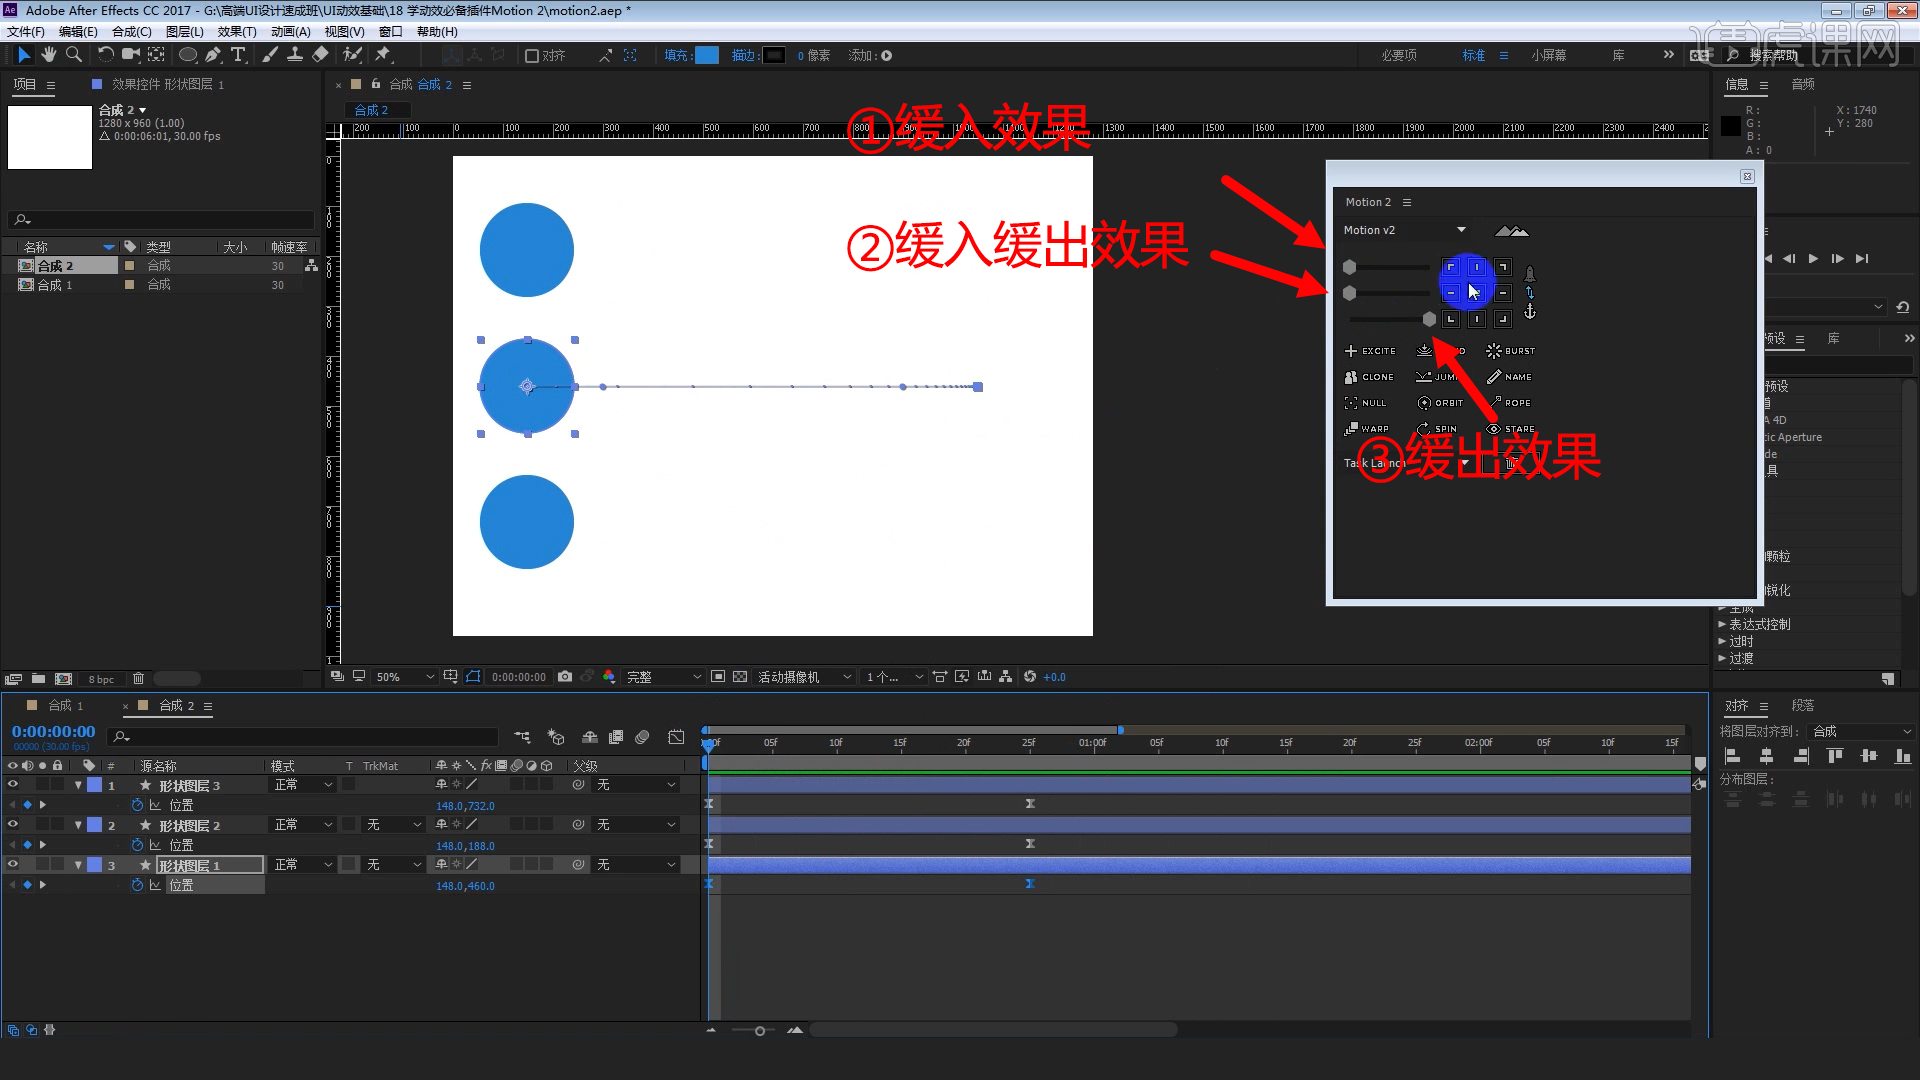Select the Brush tool

(x=270, y=55)
